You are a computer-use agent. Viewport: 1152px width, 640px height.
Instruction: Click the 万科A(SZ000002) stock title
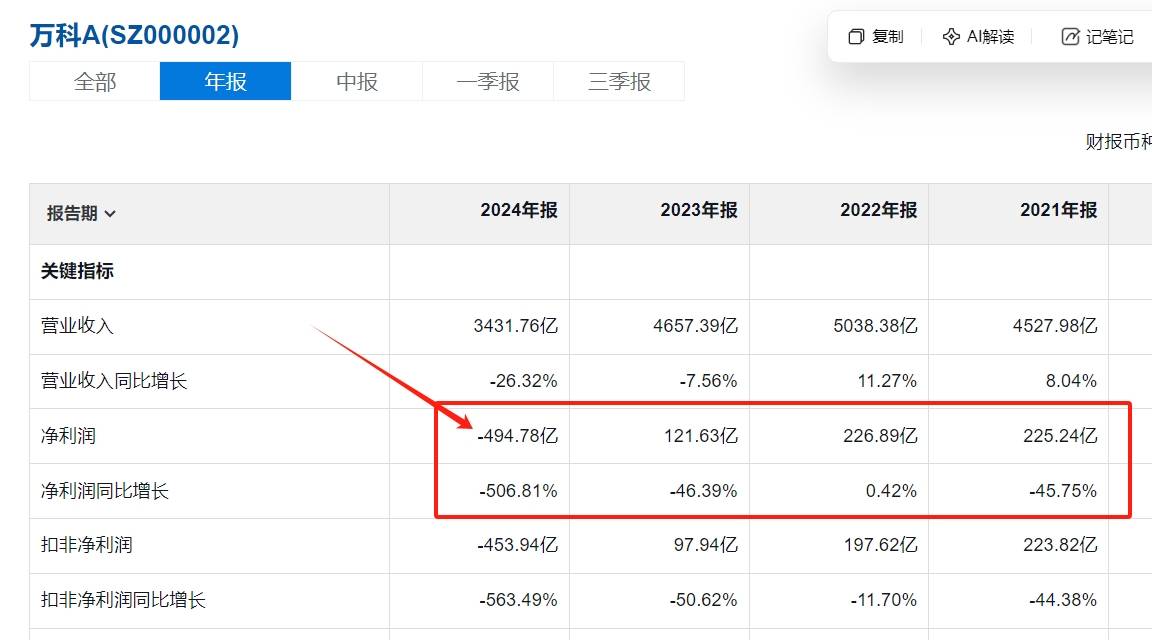[134, 35]
